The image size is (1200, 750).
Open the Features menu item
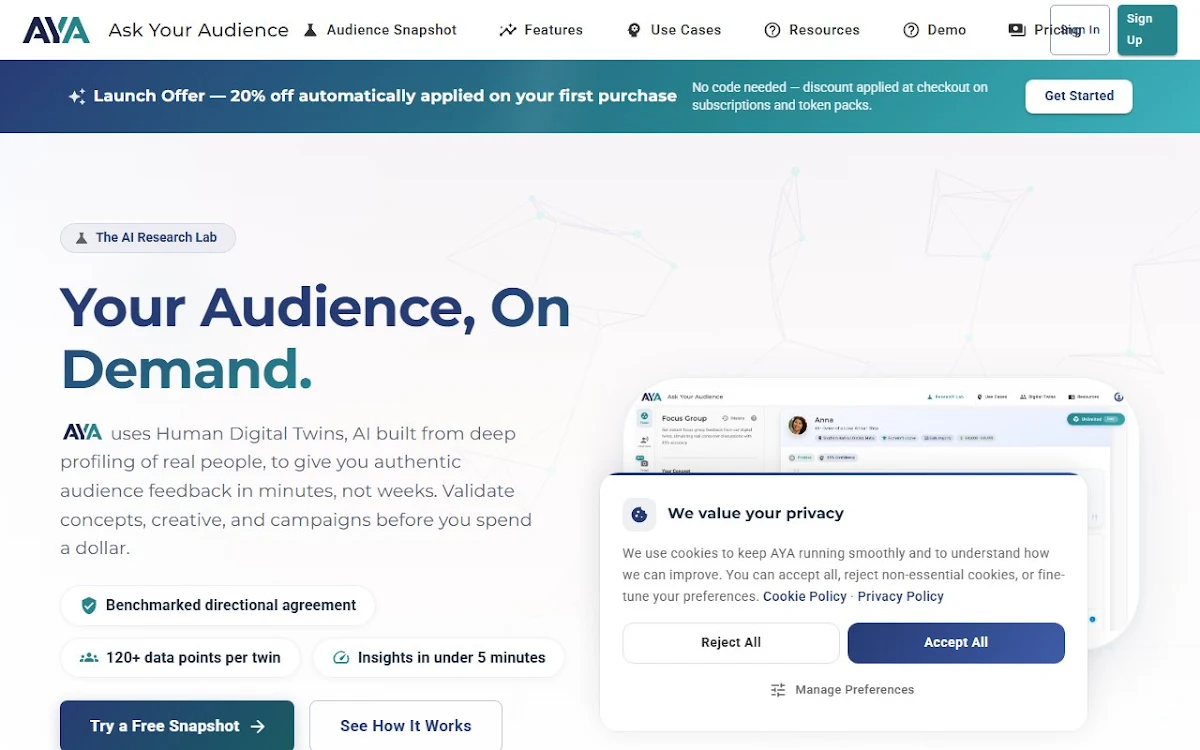(541, 30)
